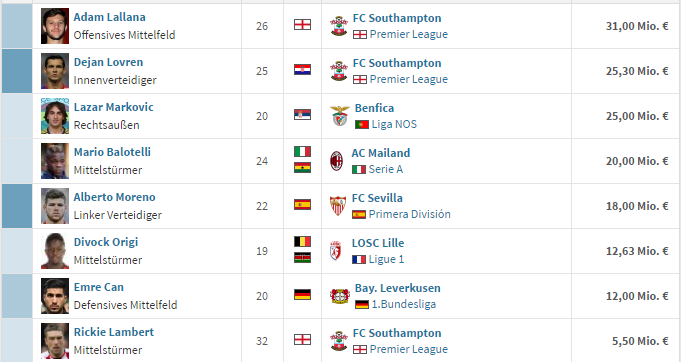The width and height of the screenshot is (681, 362).
Task: Click the LOSC Lille club crest
Action: (336, 251)
